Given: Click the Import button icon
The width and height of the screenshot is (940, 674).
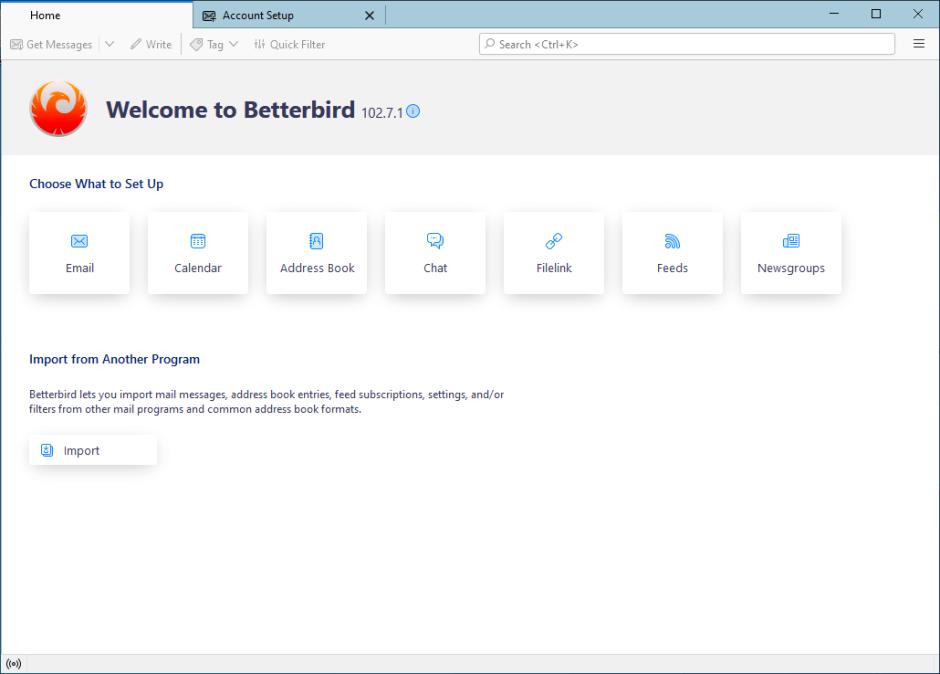Looking at the screenshot, I should tap(47, 450).
